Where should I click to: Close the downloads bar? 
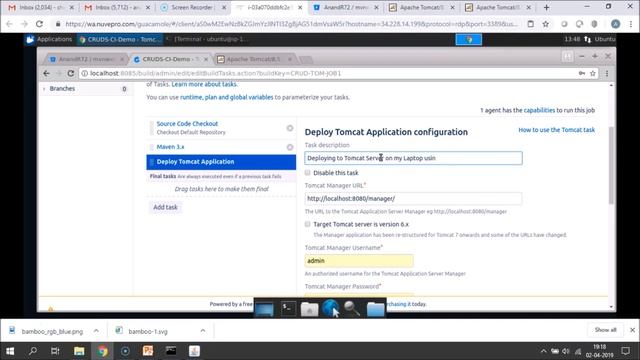tap(632, 330)
